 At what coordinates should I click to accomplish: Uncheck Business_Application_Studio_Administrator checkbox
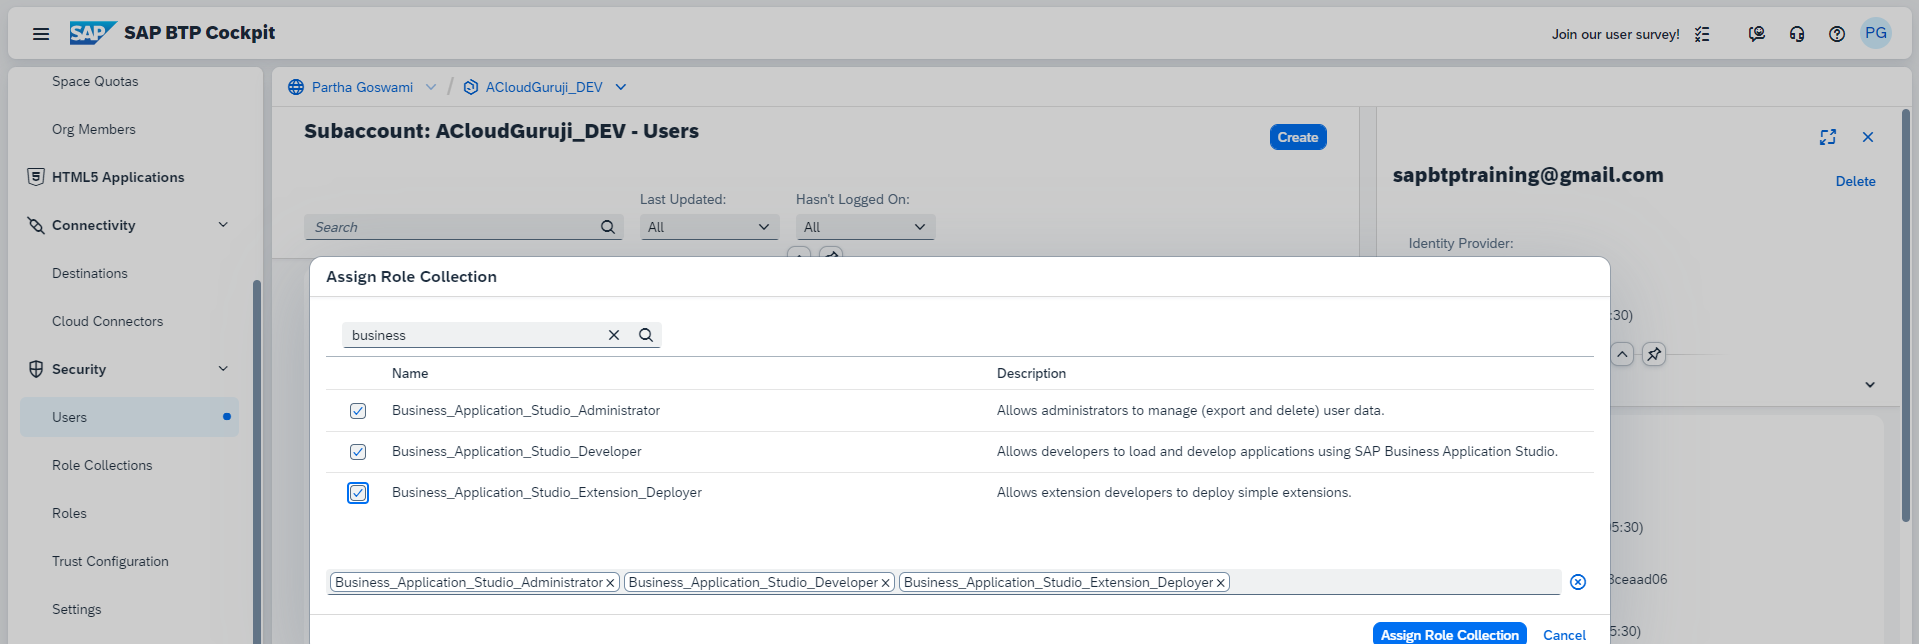tap(358, 411)
